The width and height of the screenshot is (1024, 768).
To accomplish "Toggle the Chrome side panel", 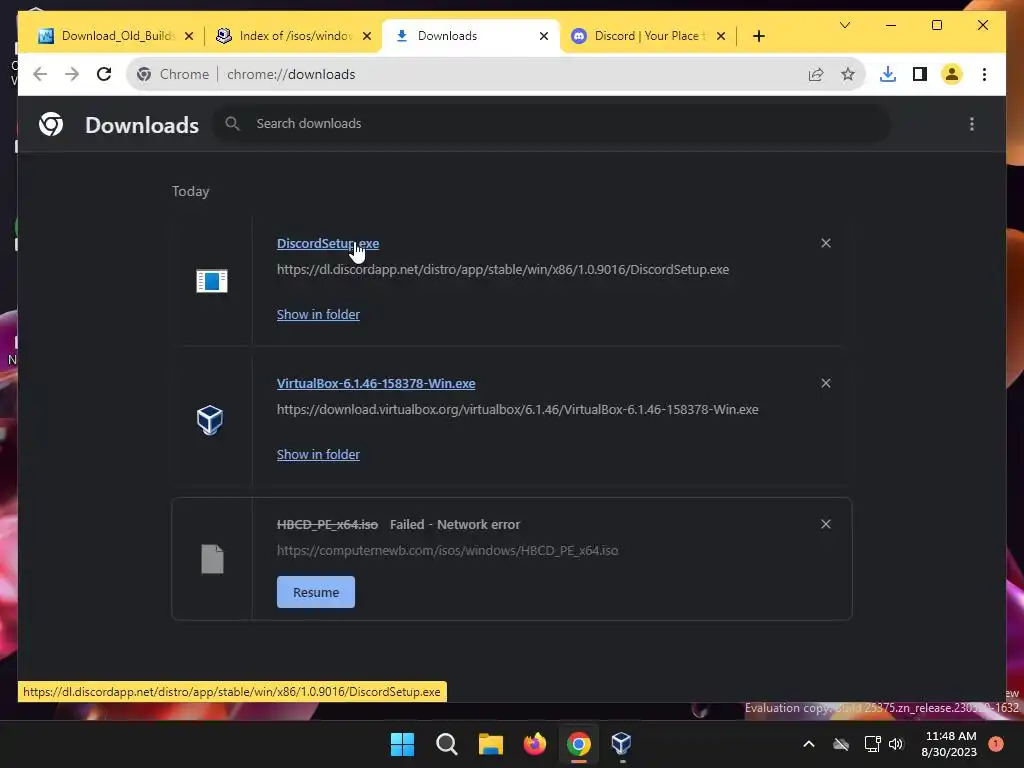I will point(920,74).
